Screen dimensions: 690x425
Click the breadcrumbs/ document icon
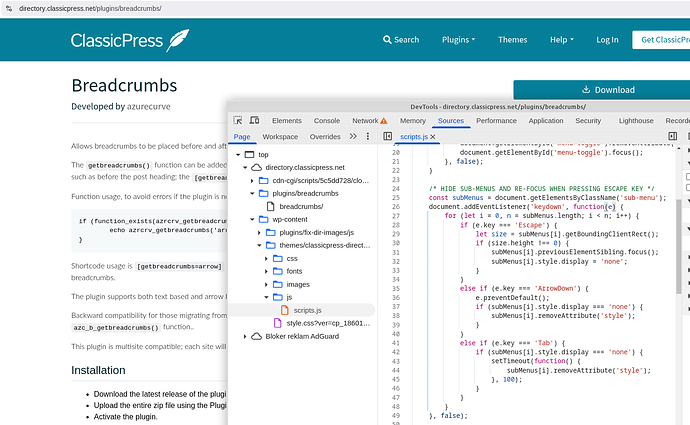(x=271, y=206)
